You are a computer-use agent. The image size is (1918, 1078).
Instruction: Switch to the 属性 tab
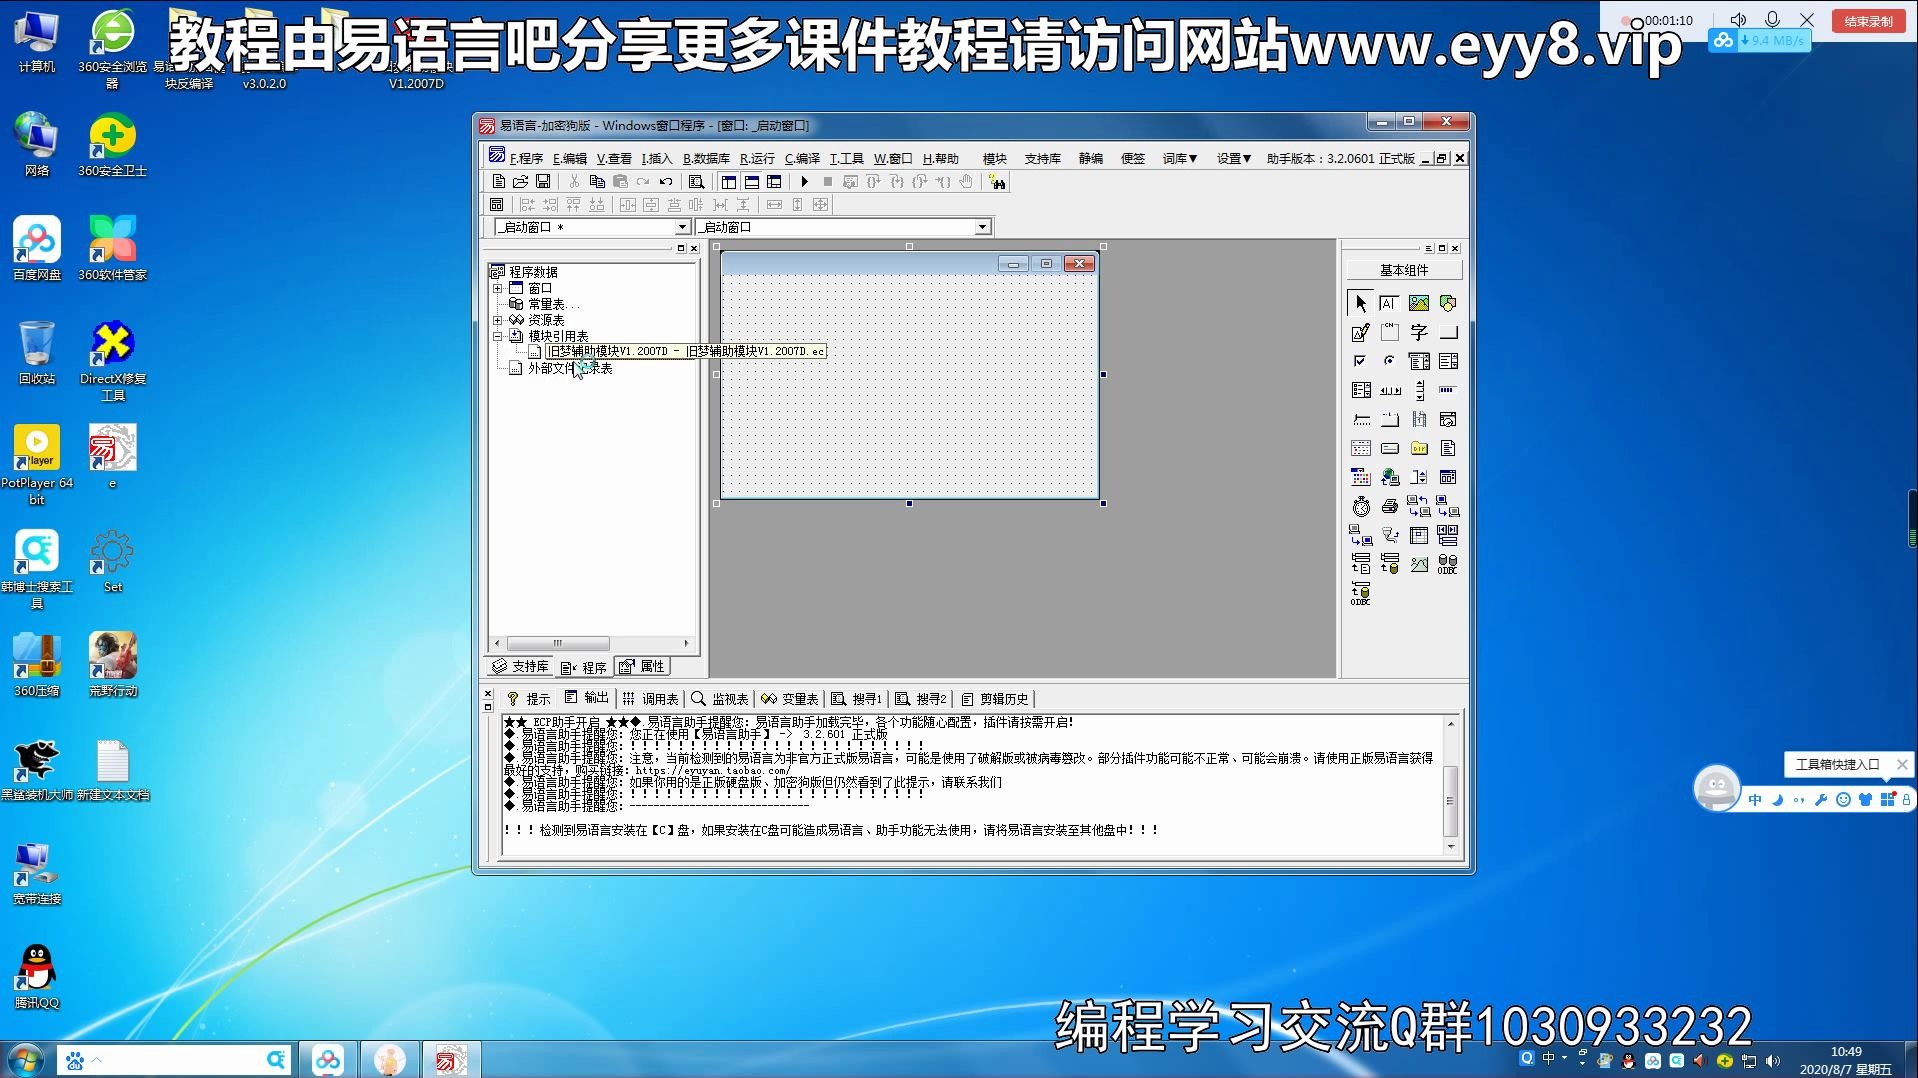click(642, 667)
